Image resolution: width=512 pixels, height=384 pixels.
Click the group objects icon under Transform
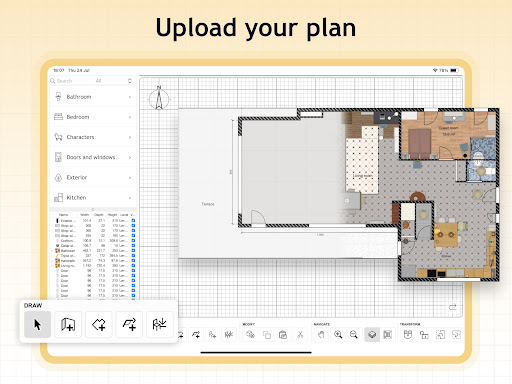point(407,334)
